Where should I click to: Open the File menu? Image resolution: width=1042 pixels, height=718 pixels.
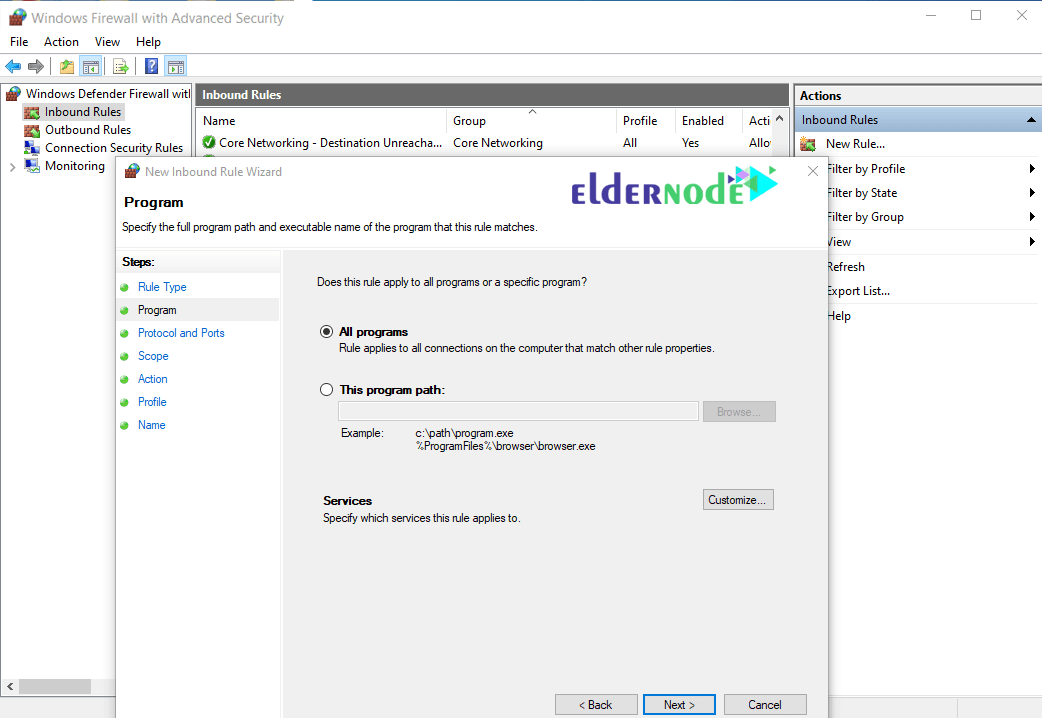19,42
